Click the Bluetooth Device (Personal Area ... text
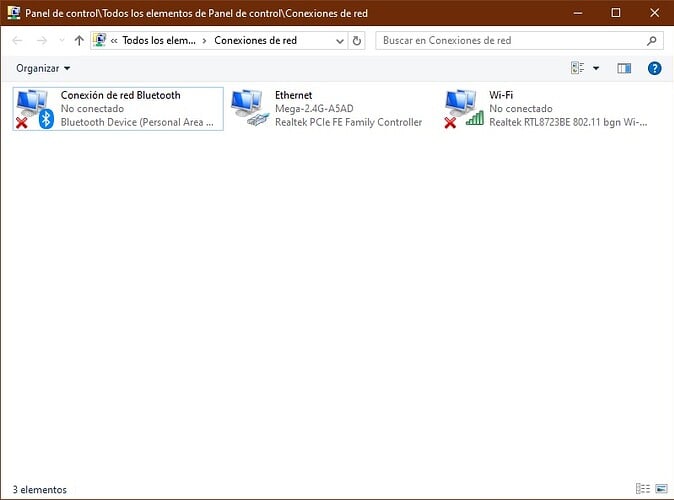Image resolution: width=674 pixels, height=500 pixels. click(137, 122)
